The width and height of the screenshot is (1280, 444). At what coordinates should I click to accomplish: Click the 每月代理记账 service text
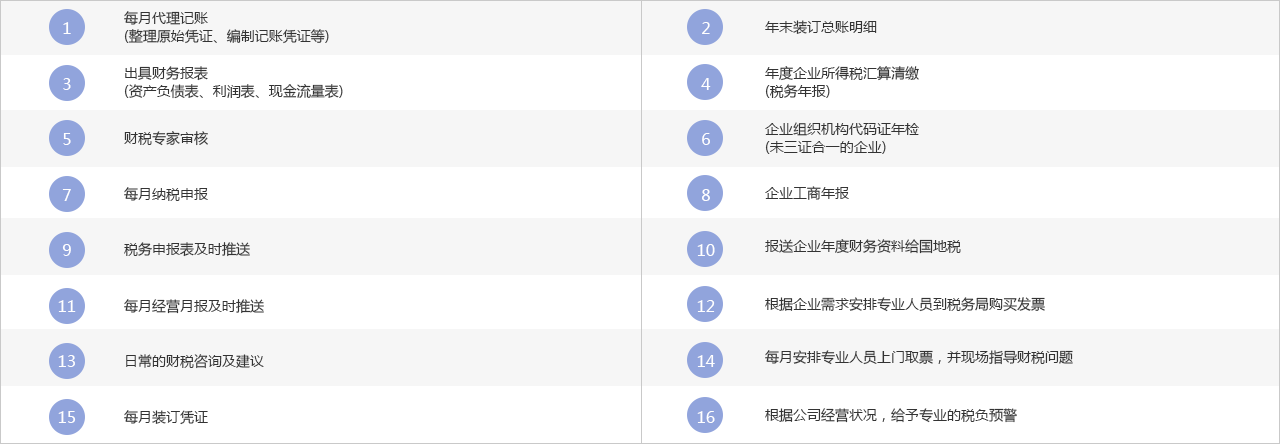[x=166, y=18]
